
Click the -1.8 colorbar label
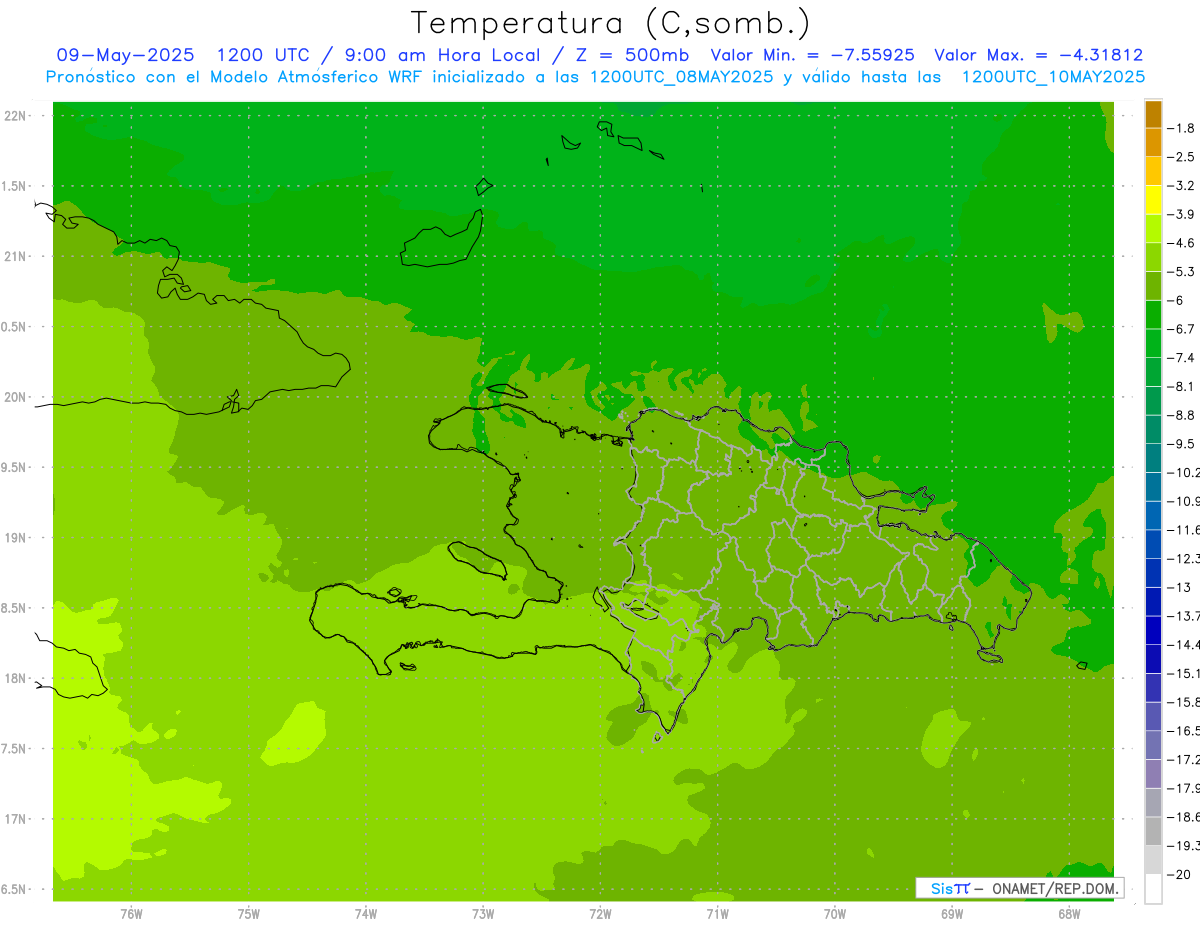1182,128
